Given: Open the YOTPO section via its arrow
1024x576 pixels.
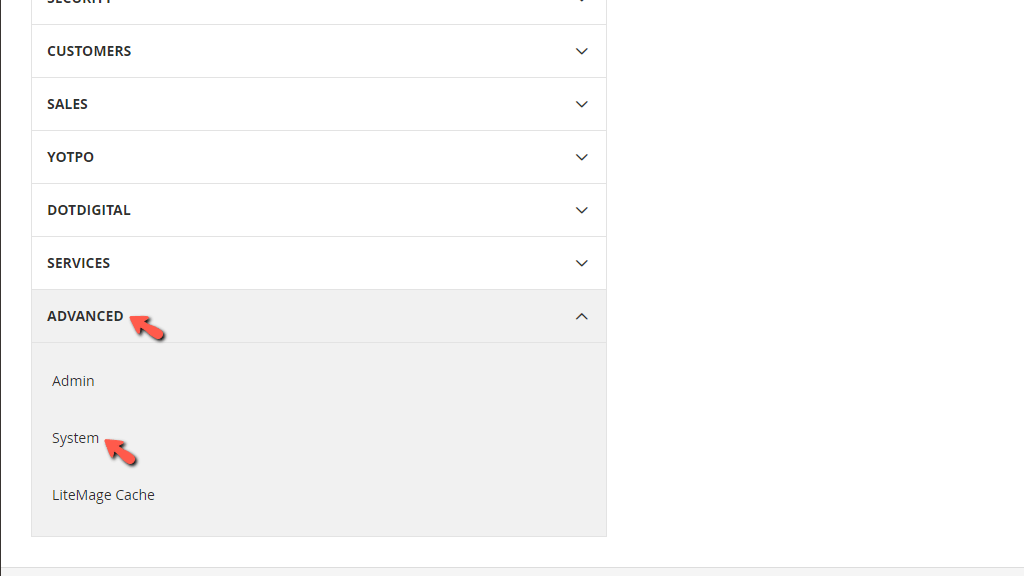Looking at the screenshot, I should pos(581,157).
